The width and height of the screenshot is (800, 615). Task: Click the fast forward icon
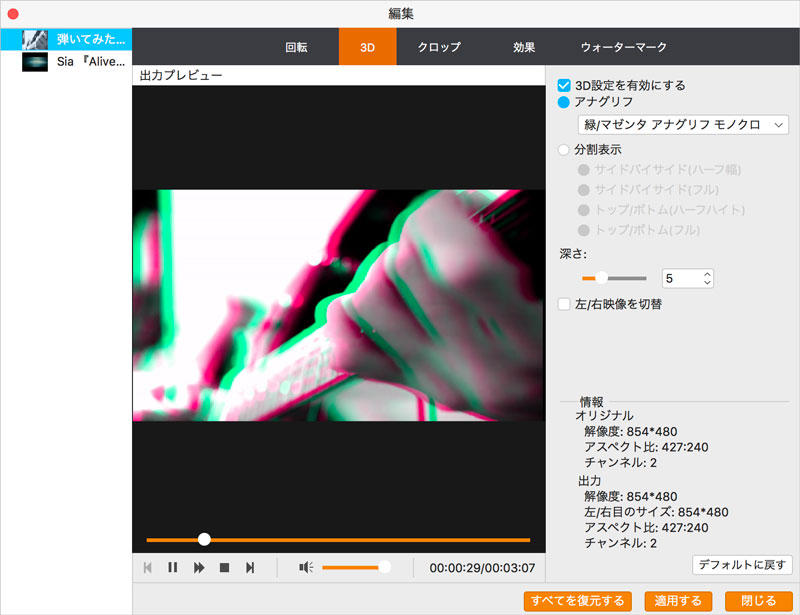coord(199,568)
